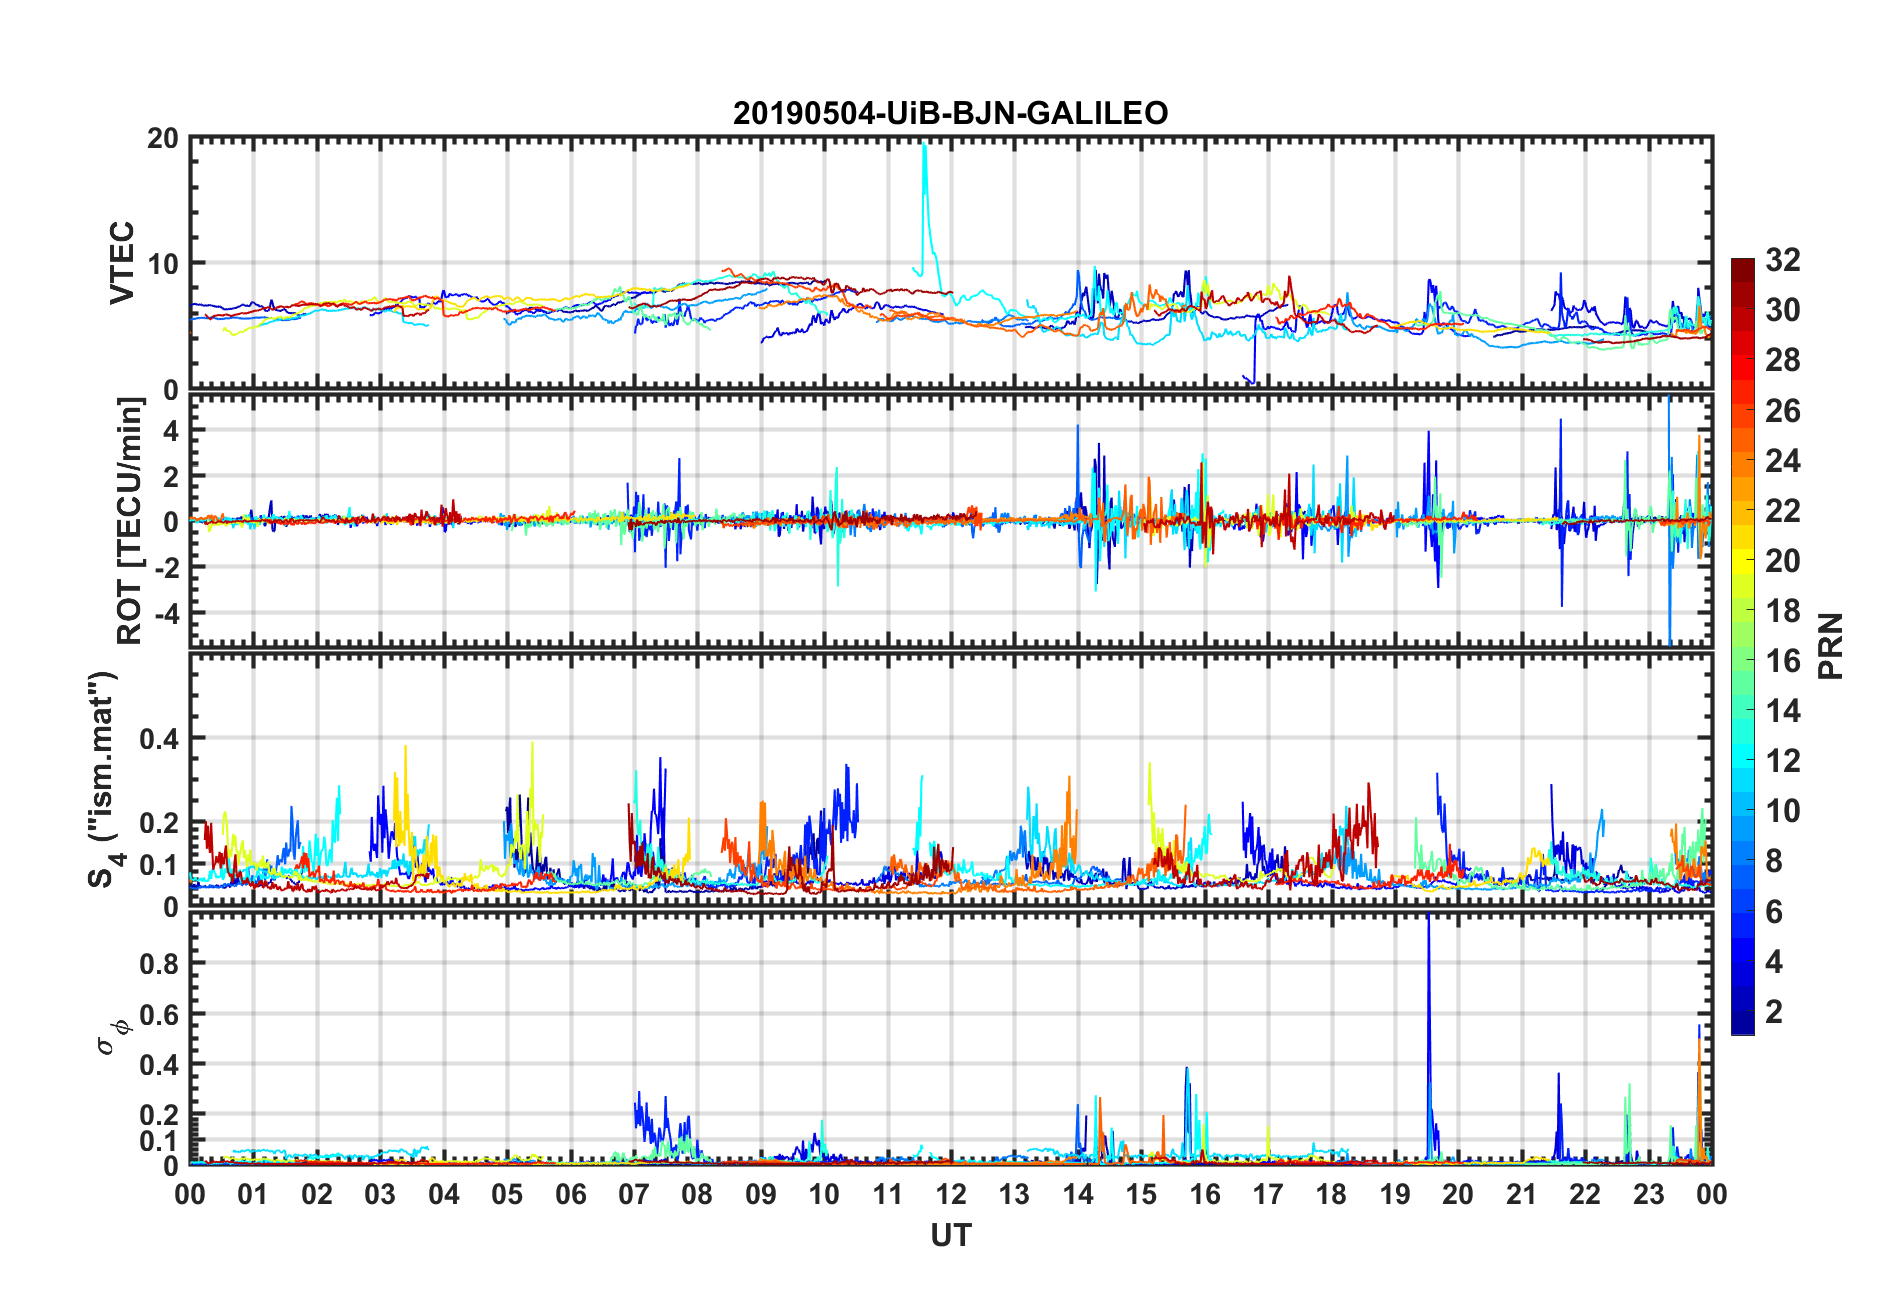Select colorbar tick label 28
The height and width of the screenshot is (1292, 1902).
tap(1782, 360)
